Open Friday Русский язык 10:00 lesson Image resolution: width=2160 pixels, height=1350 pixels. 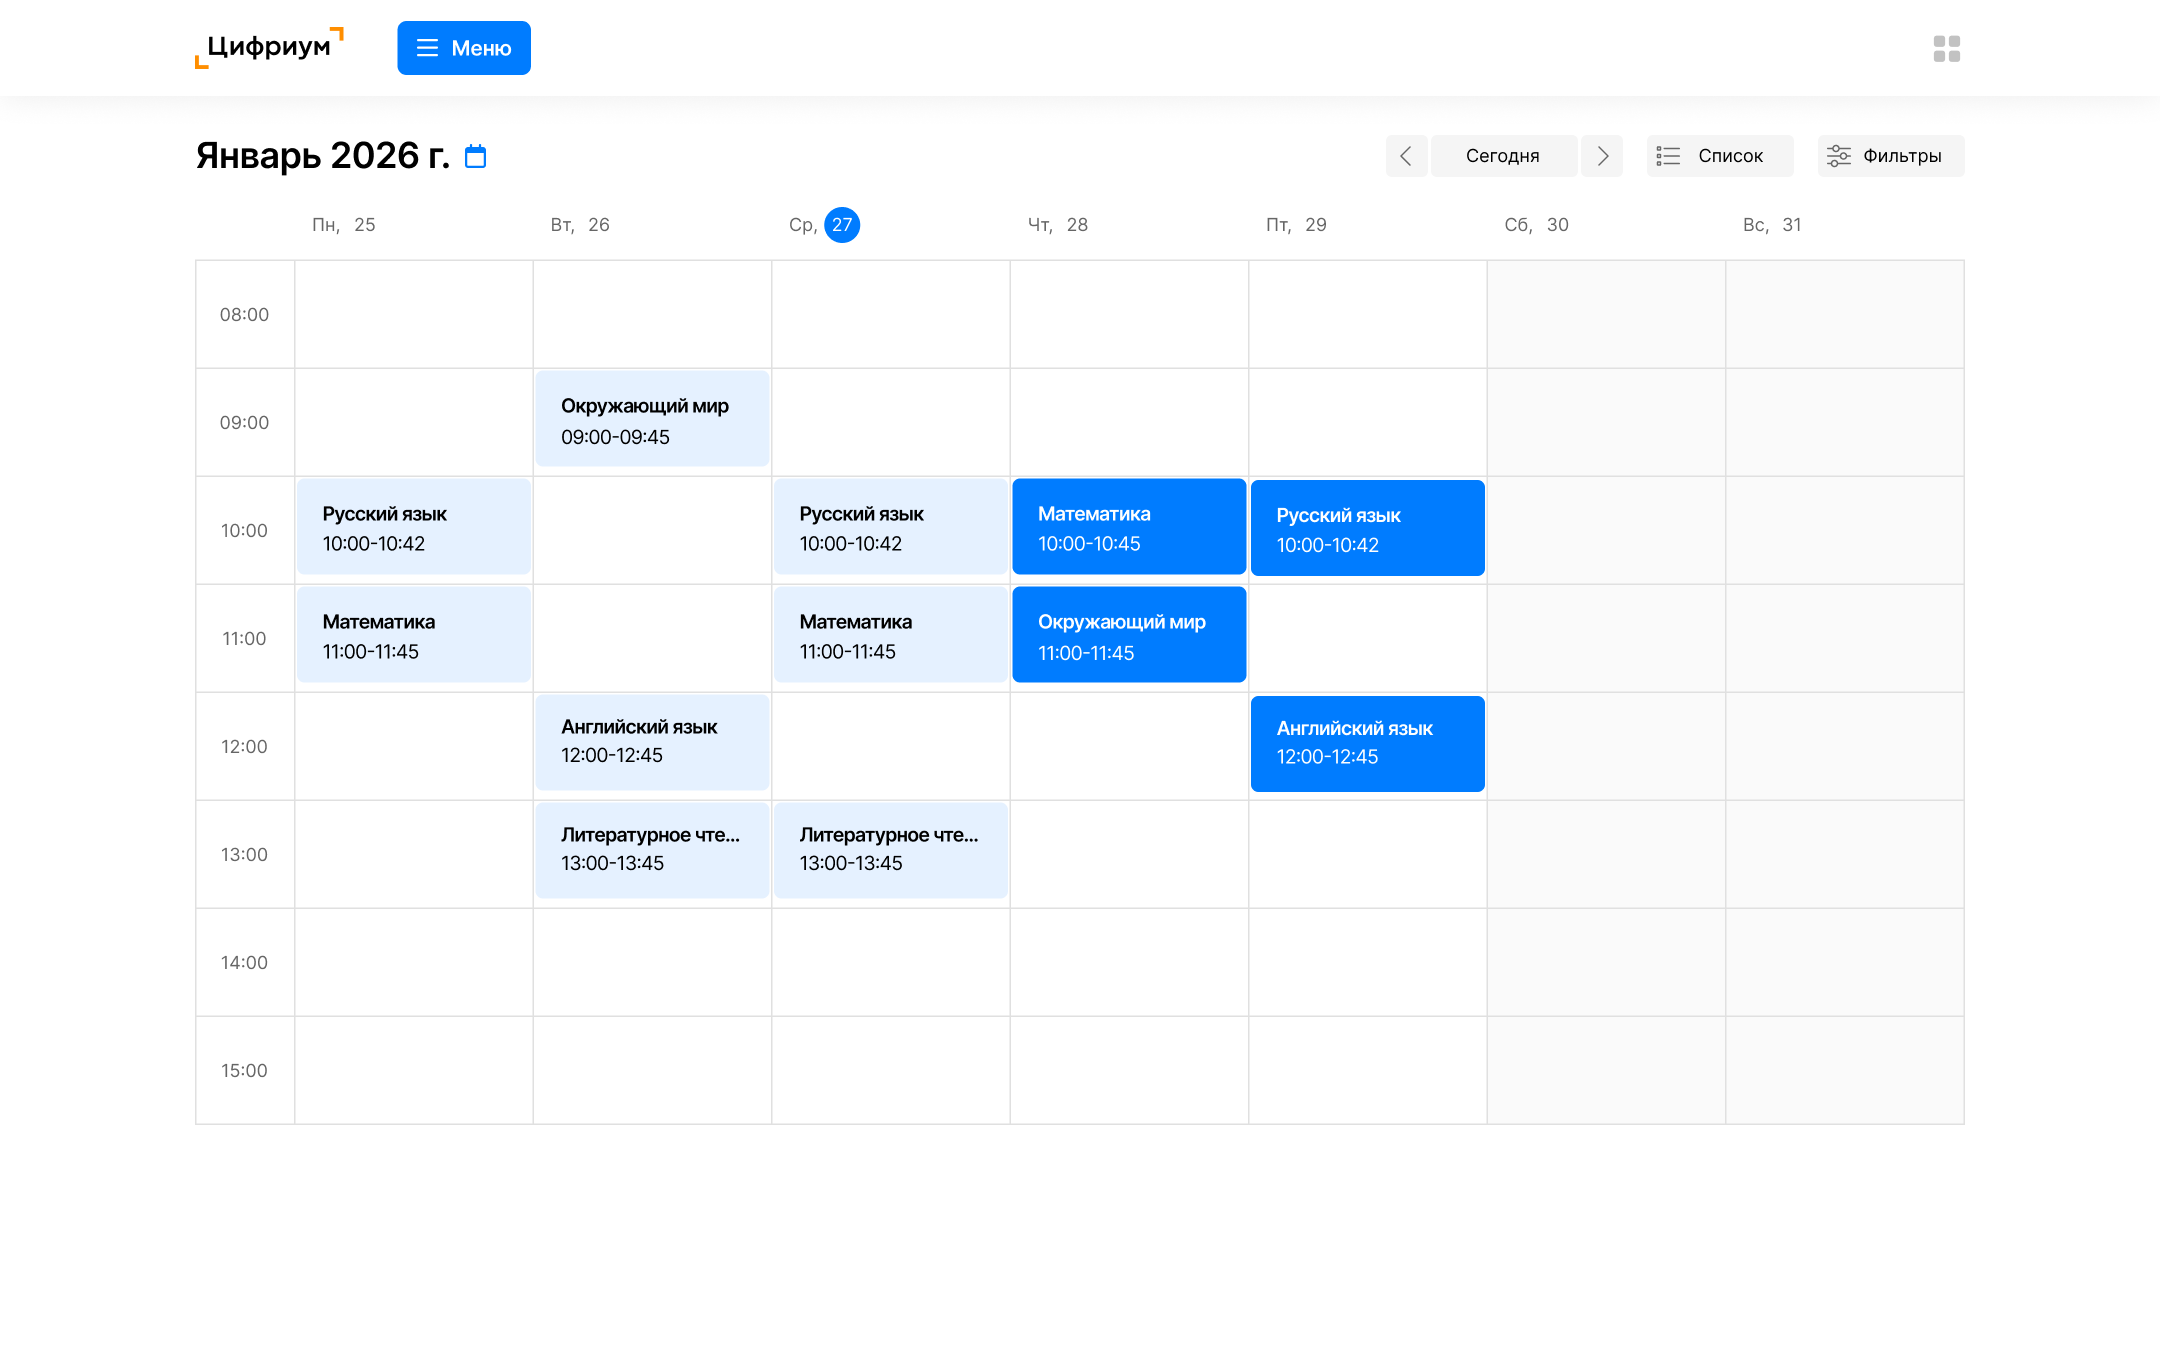click(x=1367, y=529)
